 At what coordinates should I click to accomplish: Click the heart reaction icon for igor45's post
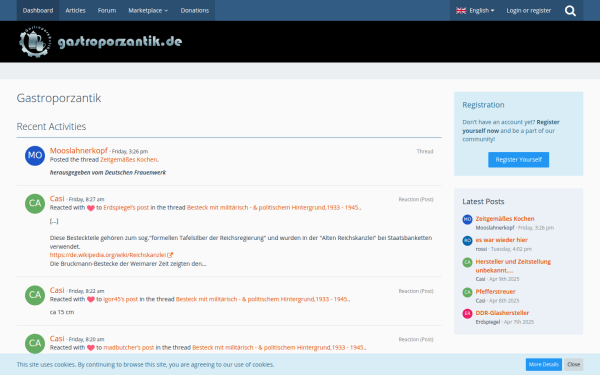point(91,300)
